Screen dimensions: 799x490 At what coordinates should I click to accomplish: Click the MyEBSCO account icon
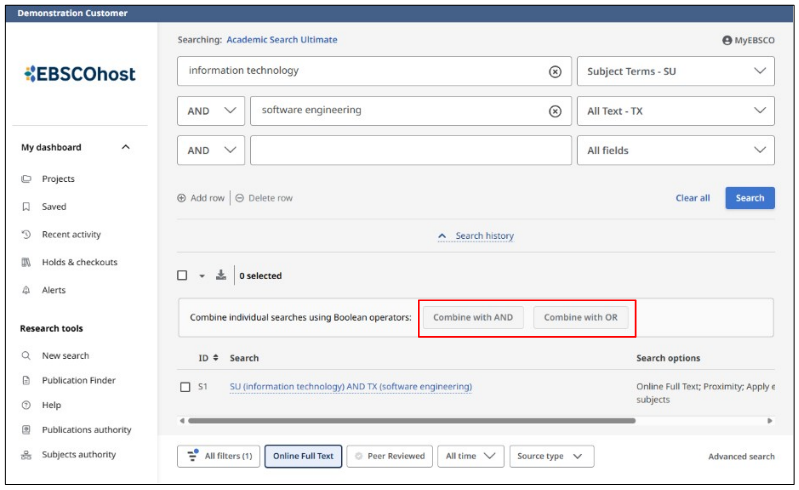tap(727, 40)
